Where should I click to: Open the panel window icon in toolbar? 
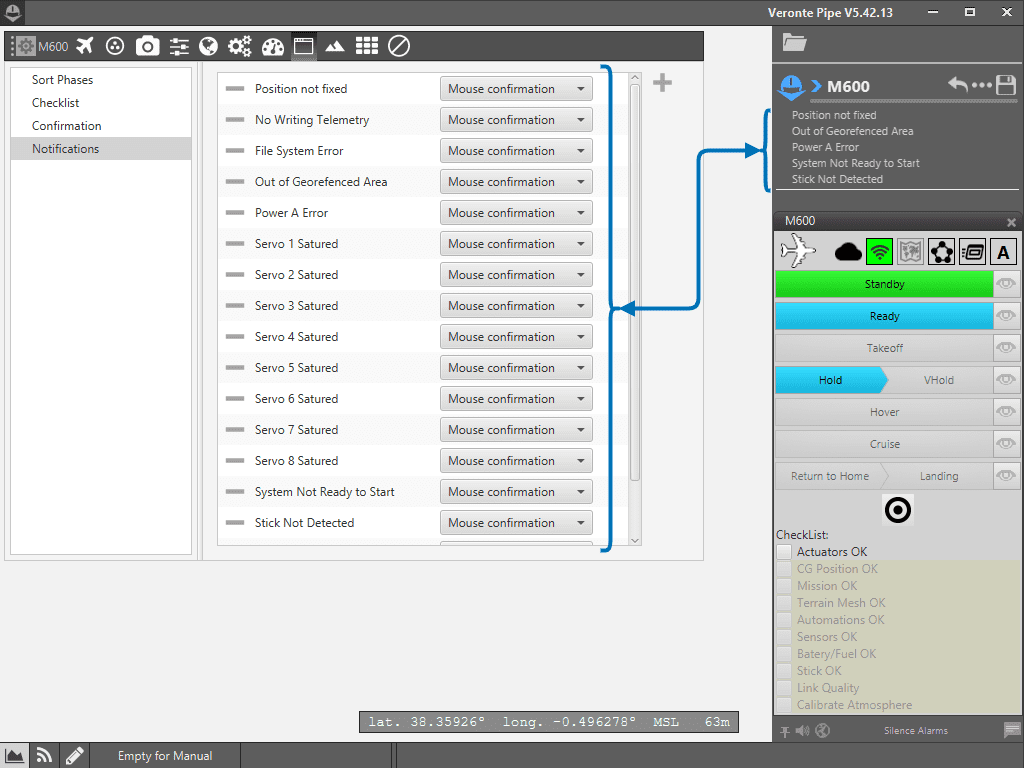pyautogui.click(x=303, y=46)
